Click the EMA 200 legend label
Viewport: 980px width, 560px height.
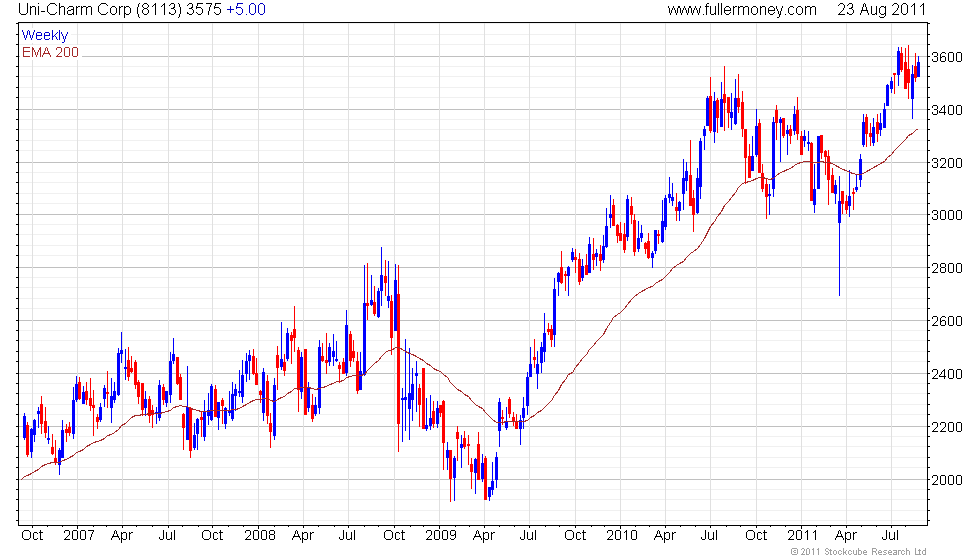(x=50, y=52)
